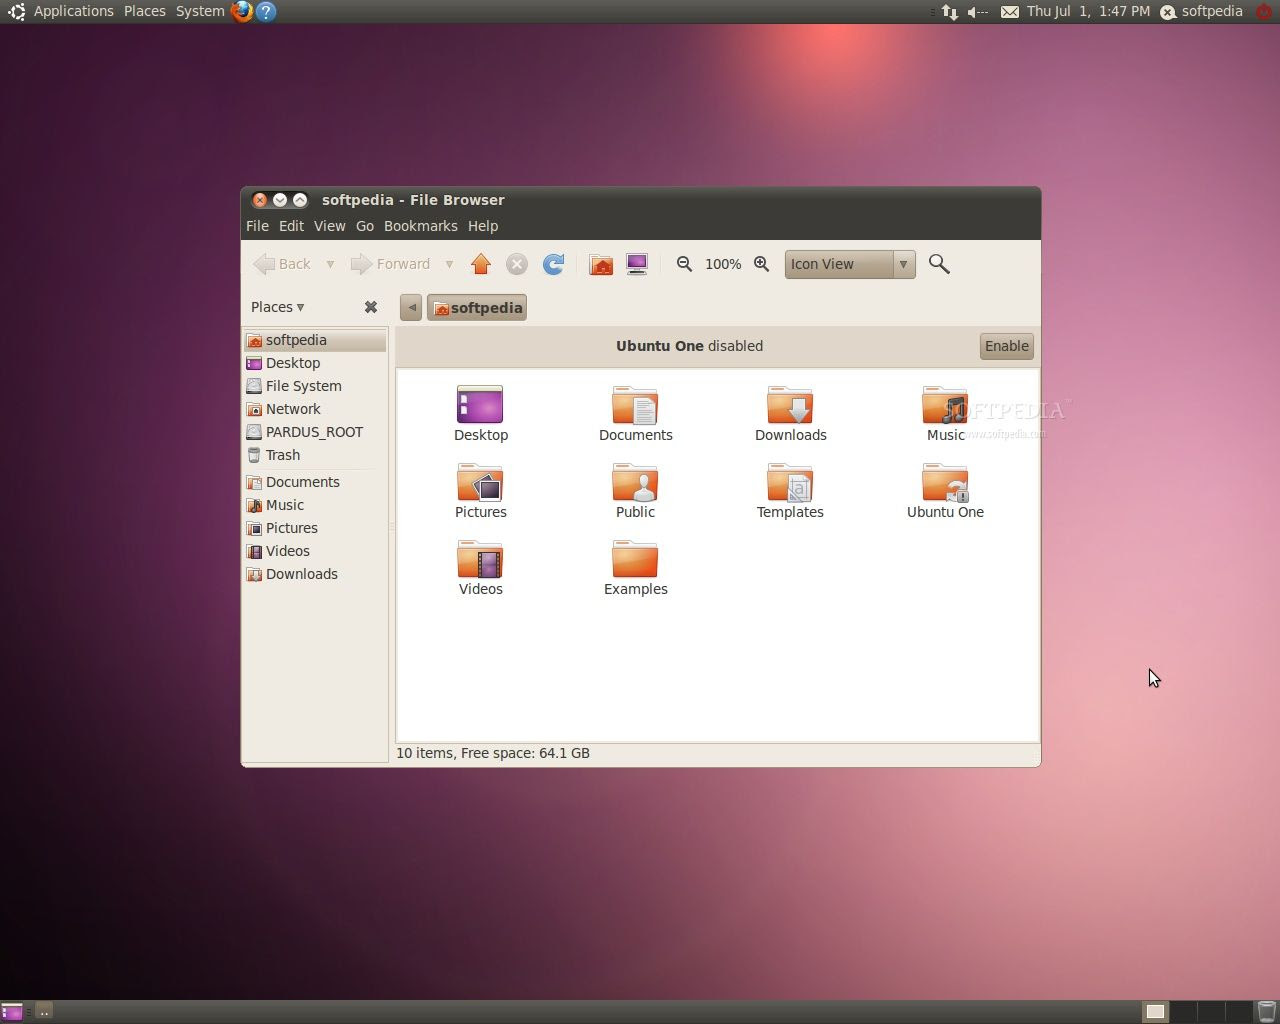Open the Icon View dropdown
The width and height of the screenshot is (1280, 1024).
[x=850, y=264]
